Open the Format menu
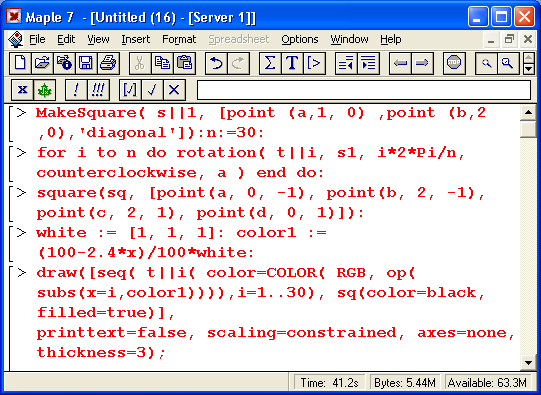Viewport: 541px width, 395px height. point(179,39)
